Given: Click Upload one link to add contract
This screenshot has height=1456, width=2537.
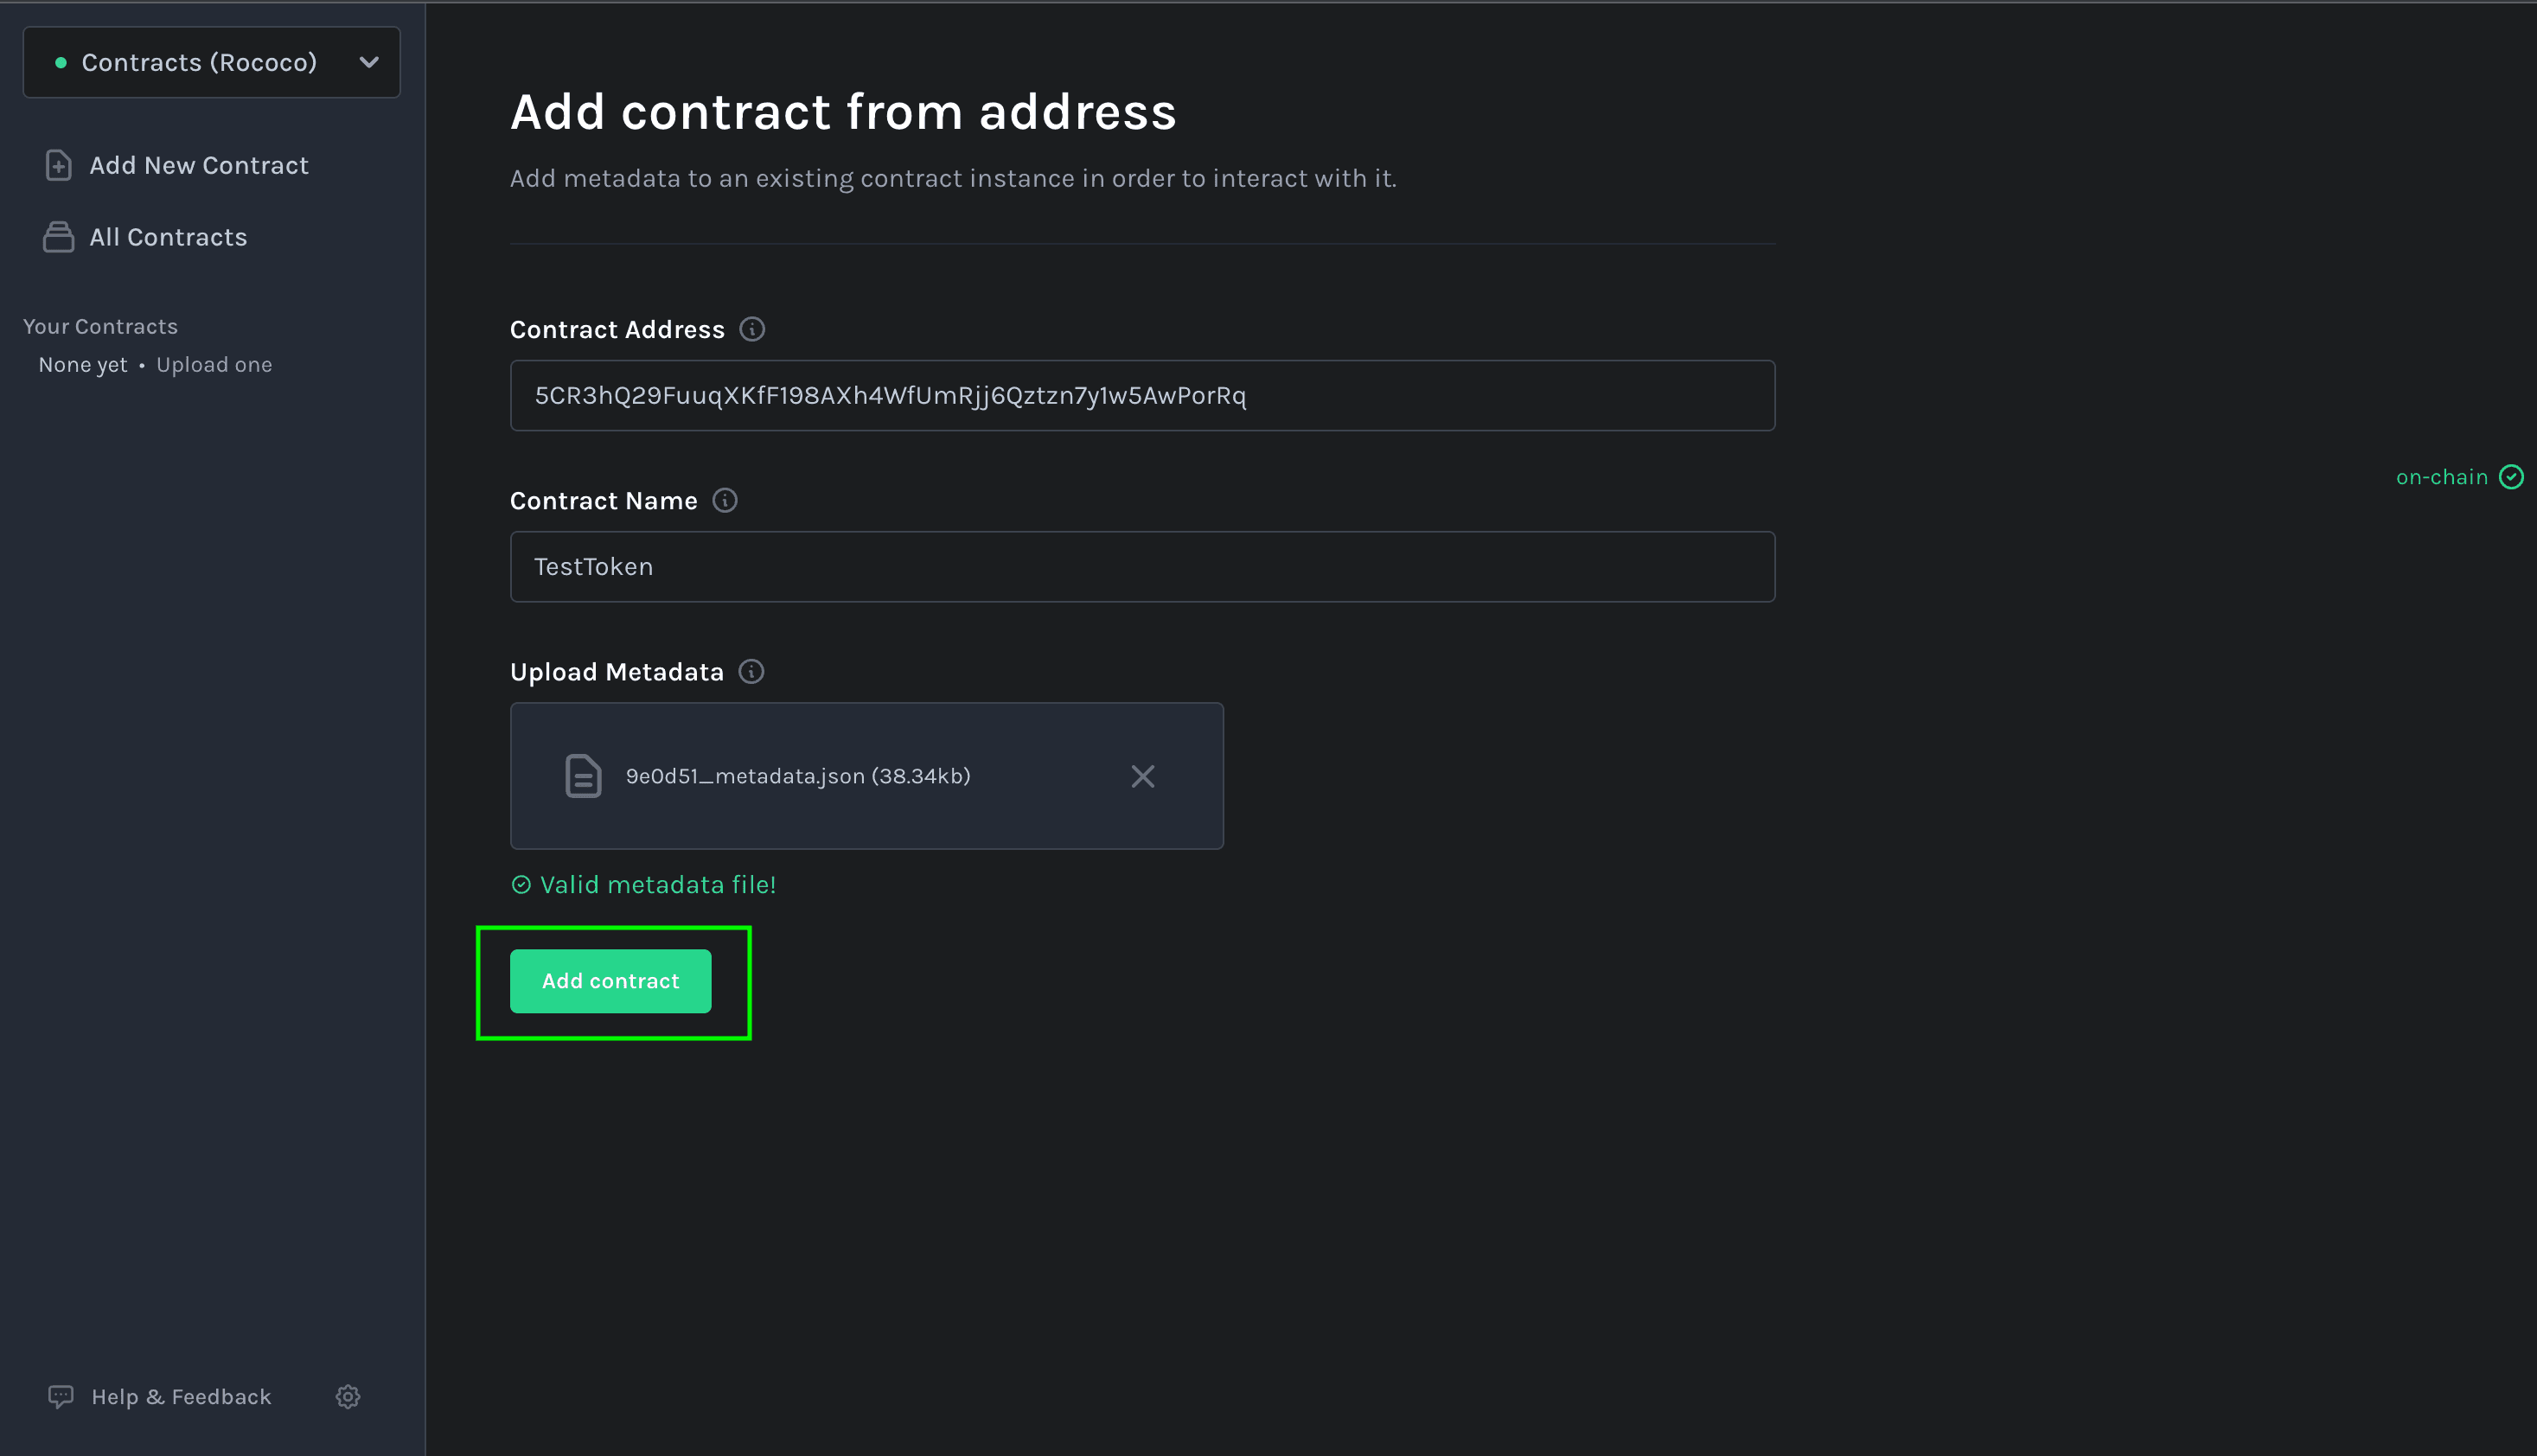Looking at the screenshot, I should [213, 364].
